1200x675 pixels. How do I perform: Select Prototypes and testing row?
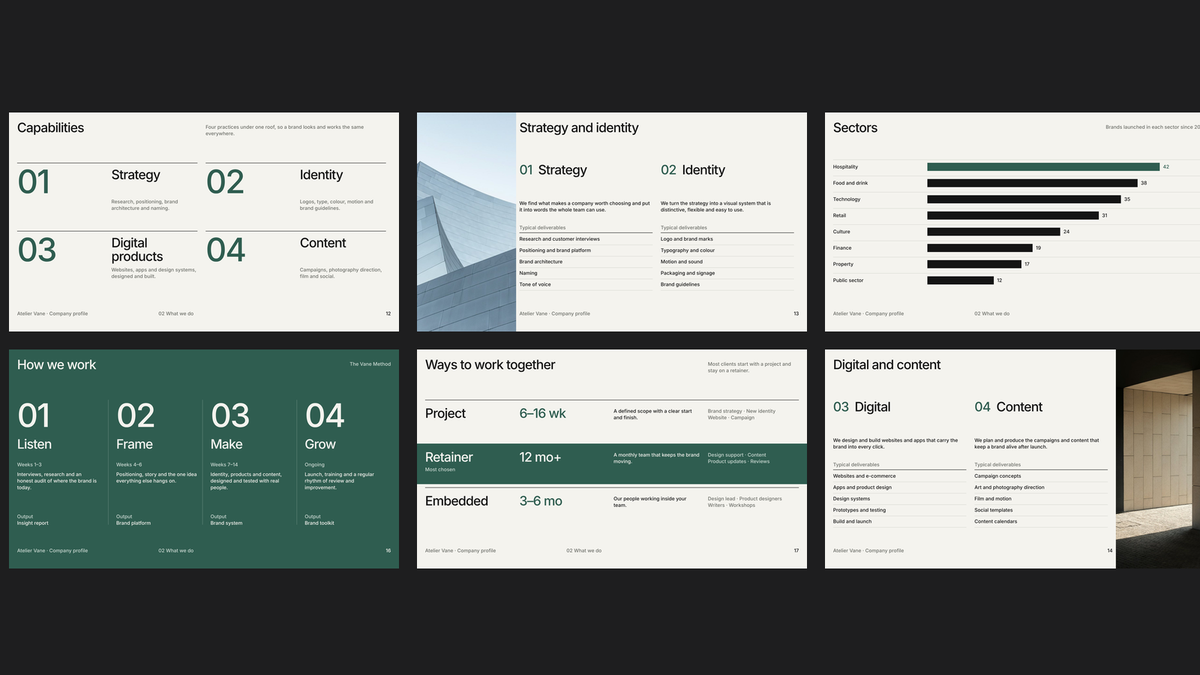(900, 510)
